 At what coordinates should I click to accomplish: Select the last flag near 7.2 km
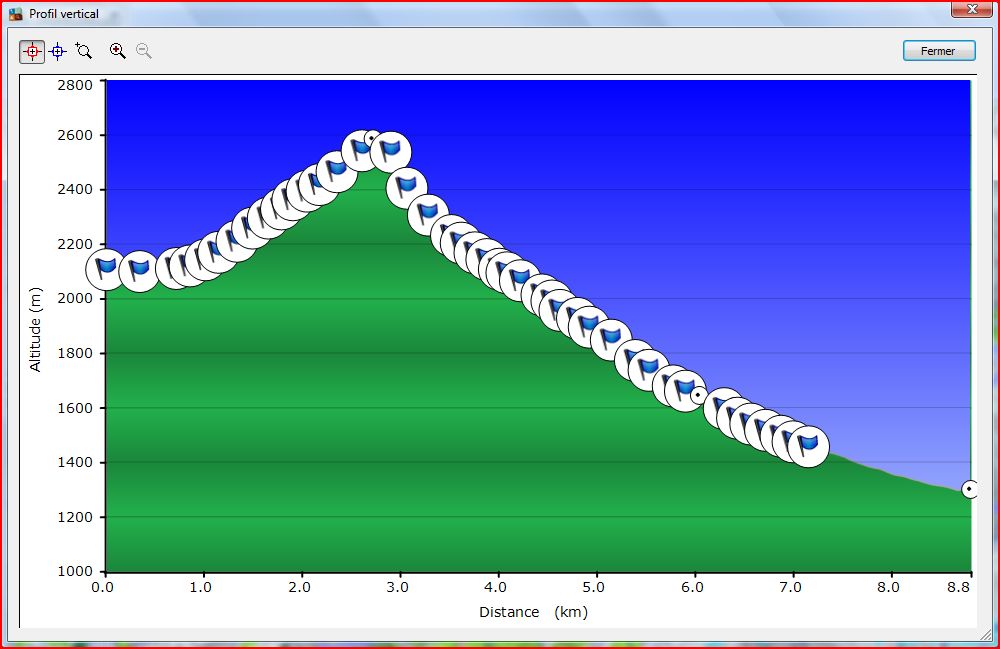(x=809, y=445)
